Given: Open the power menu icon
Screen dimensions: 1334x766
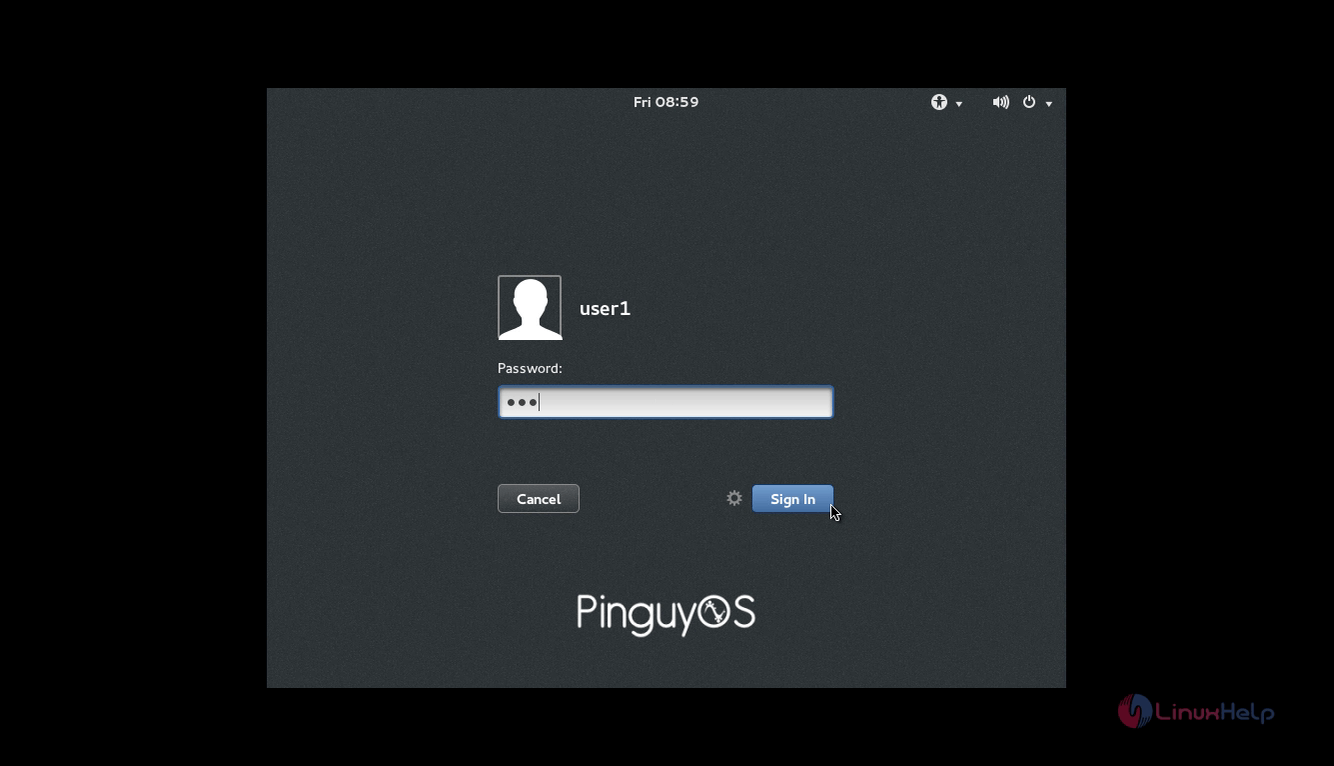Looking at the screenshot, I should pos(1029,102).
